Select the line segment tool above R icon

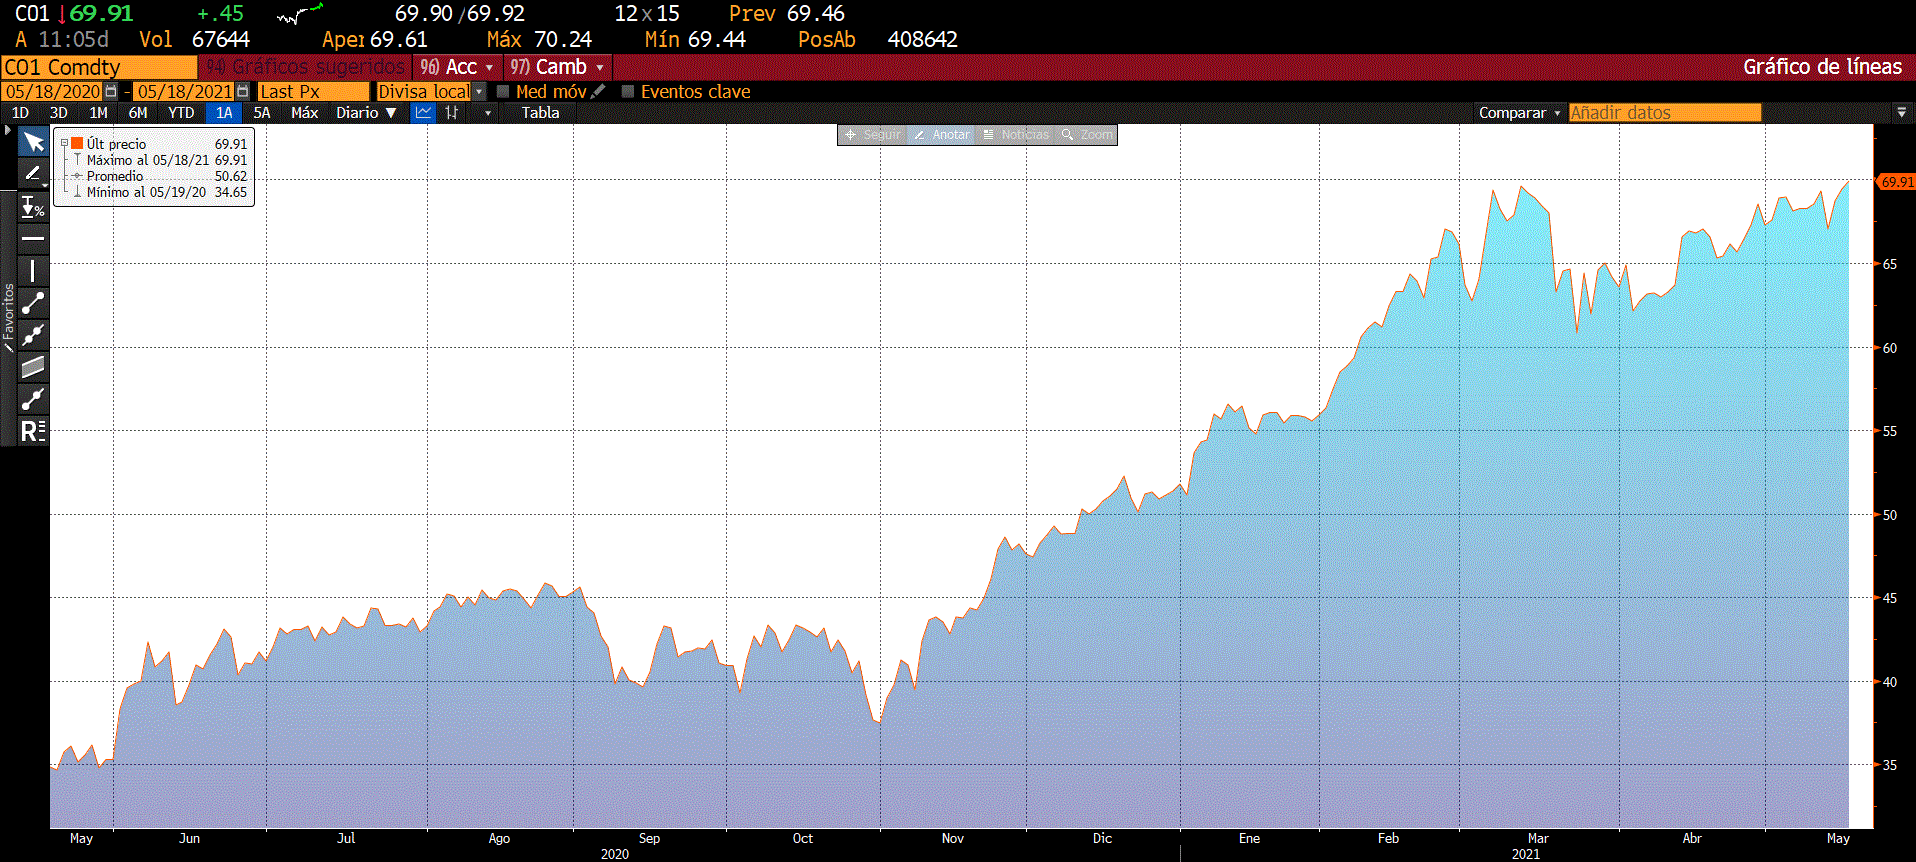click(x=33, y=399)
